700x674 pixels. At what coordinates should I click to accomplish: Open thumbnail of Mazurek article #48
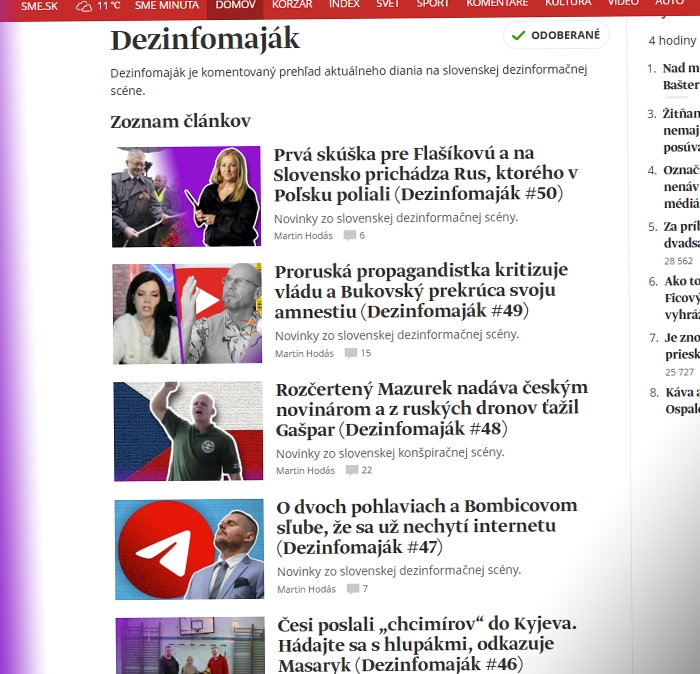188,431
